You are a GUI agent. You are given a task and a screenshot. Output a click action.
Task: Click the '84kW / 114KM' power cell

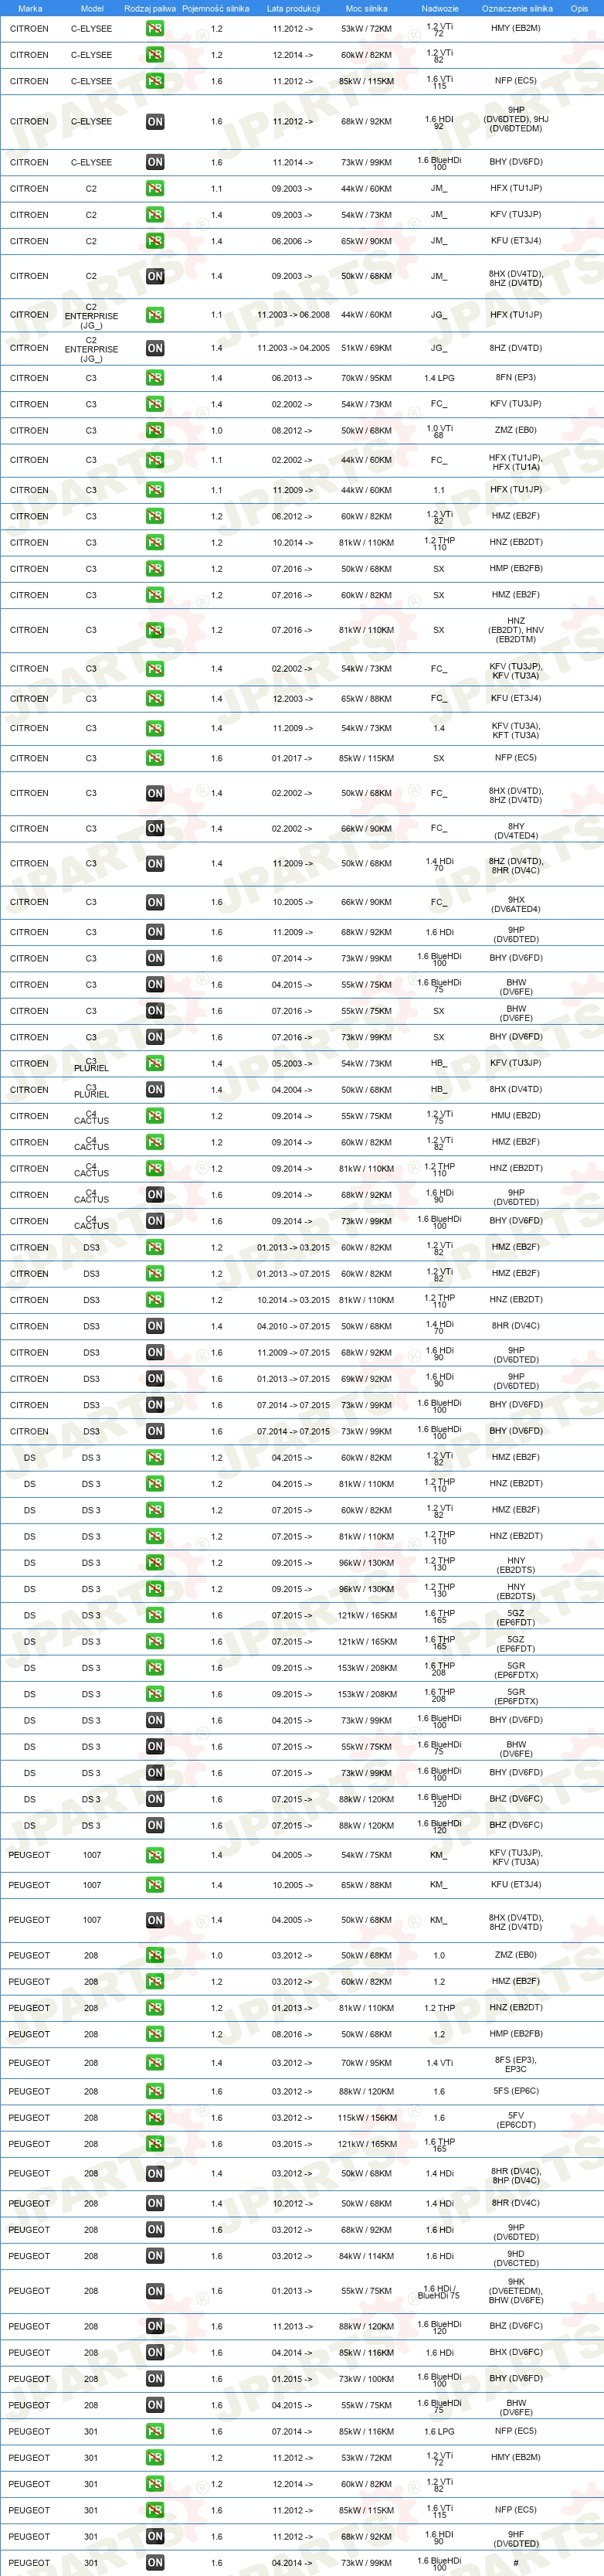366,2256
